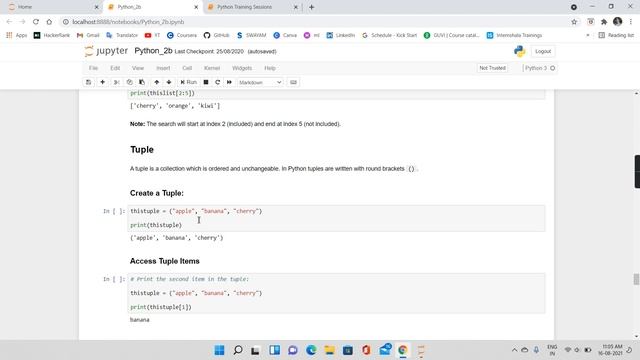Go to the browser home page
Viewport: 640px width, 360px height.
click(x=49, y=22)
